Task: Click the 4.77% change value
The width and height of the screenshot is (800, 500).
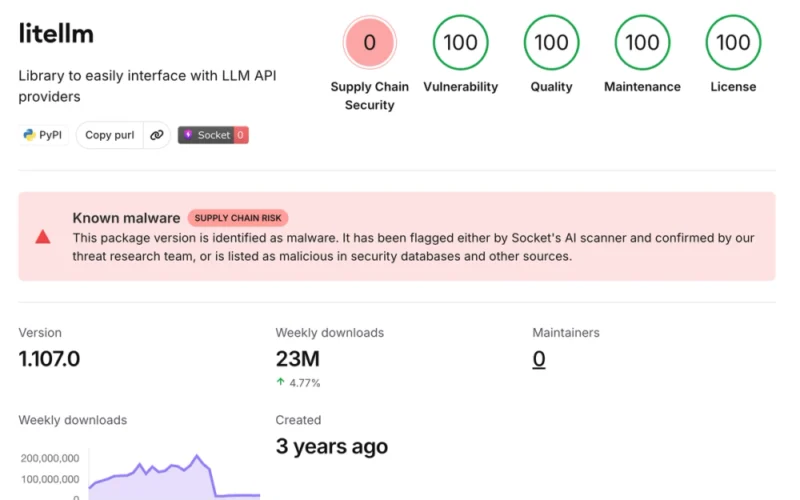Action: click(305, 383)
